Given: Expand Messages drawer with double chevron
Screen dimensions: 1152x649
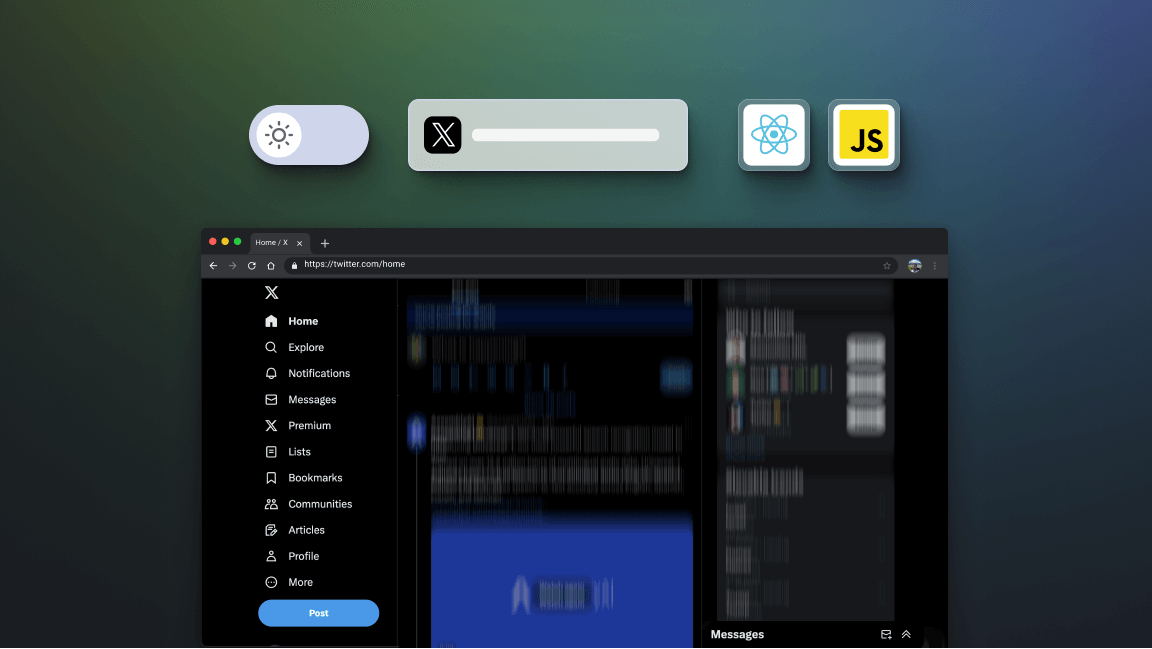Looking at the screenshot, I should coord(906,634).
